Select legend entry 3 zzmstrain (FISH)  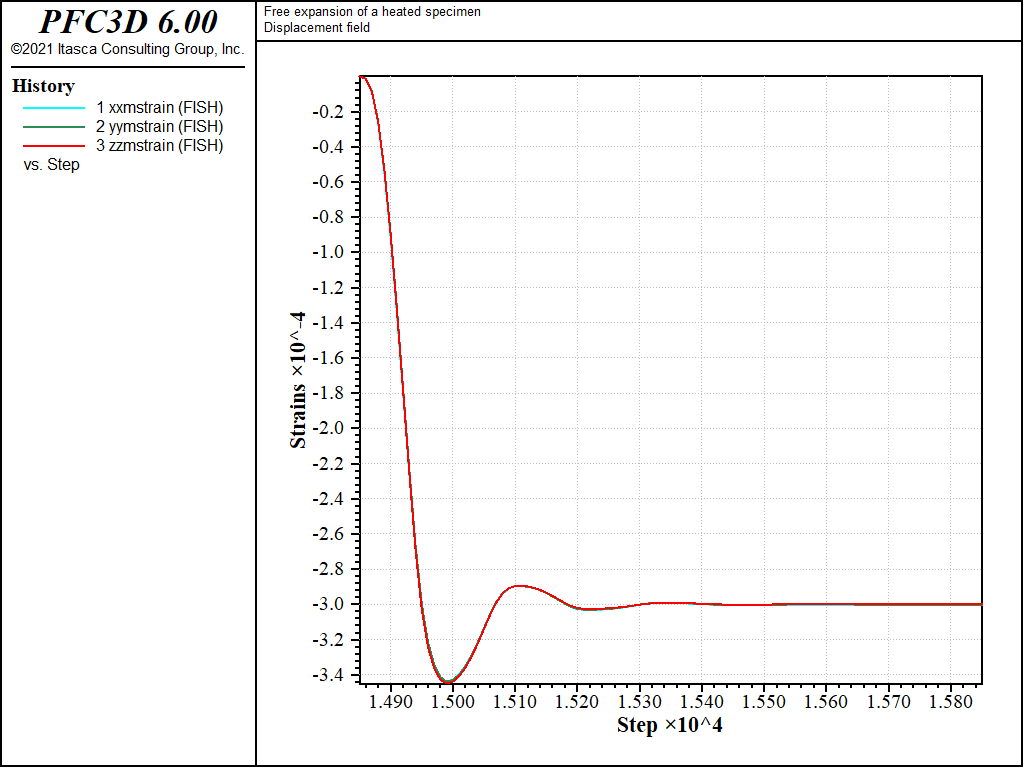[159, 146]
